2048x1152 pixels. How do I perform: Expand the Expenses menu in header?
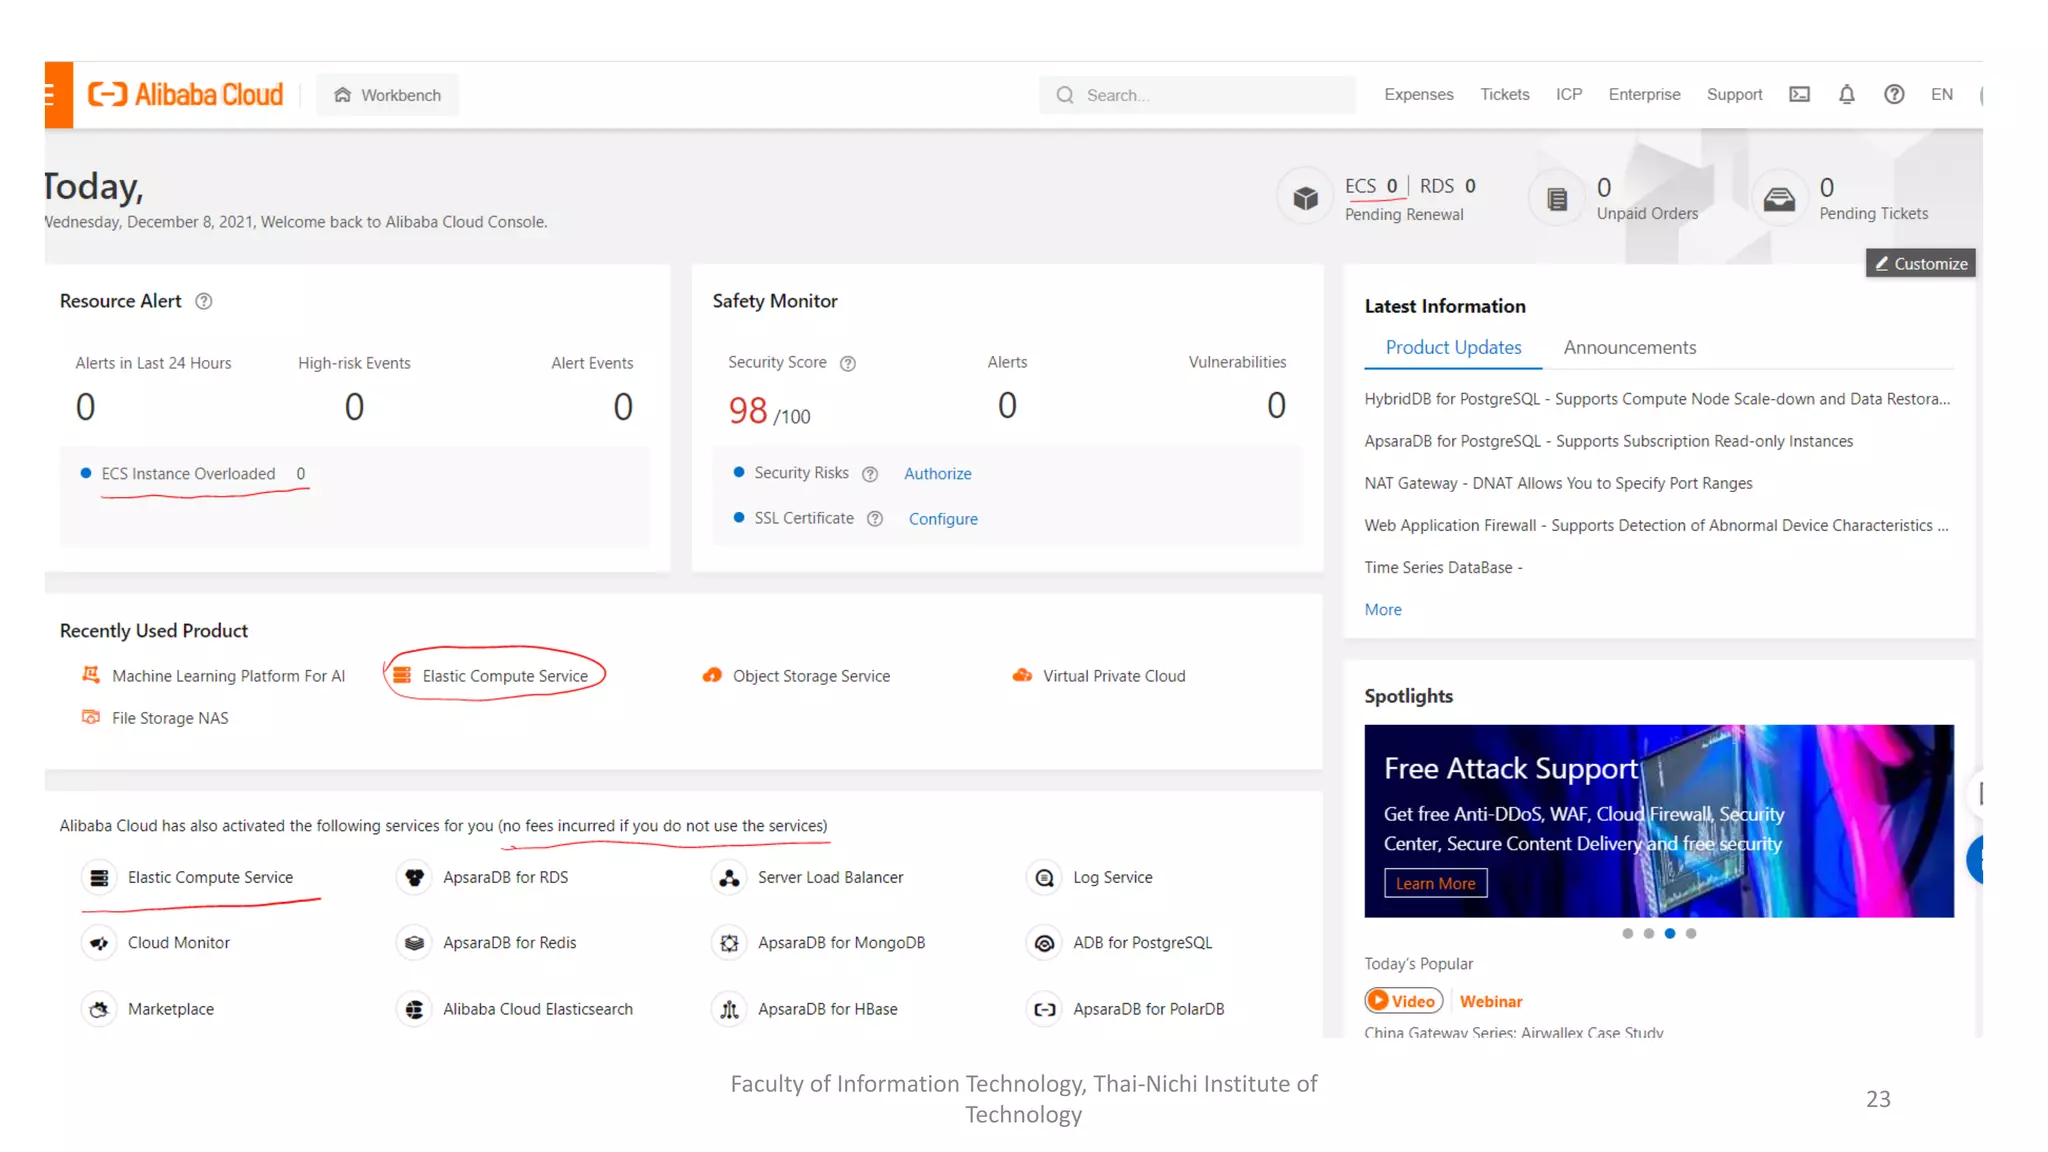click(x=1418, y=95)
